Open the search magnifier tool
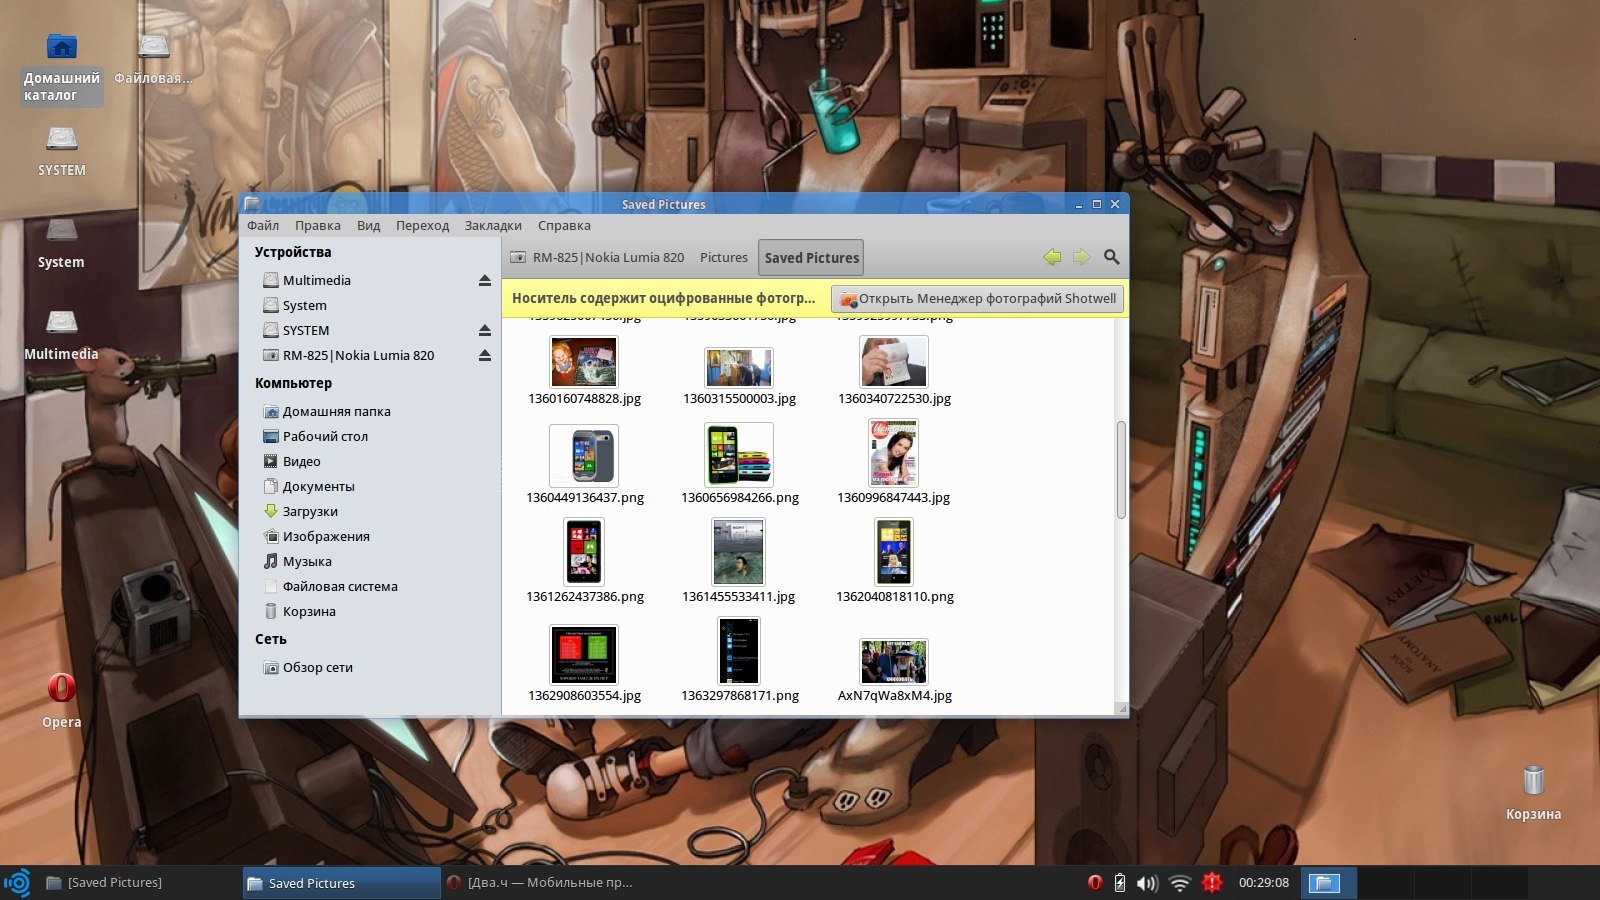Screen dimensions: 1600x900 click(1111, 257)
